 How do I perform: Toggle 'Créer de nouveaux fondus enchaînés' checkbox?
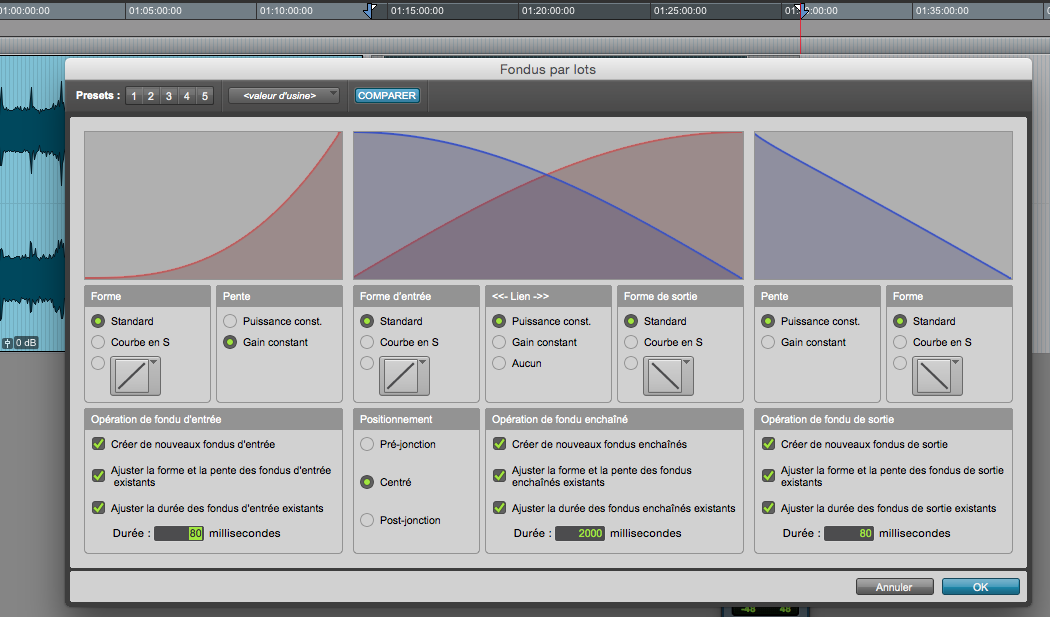500,444
